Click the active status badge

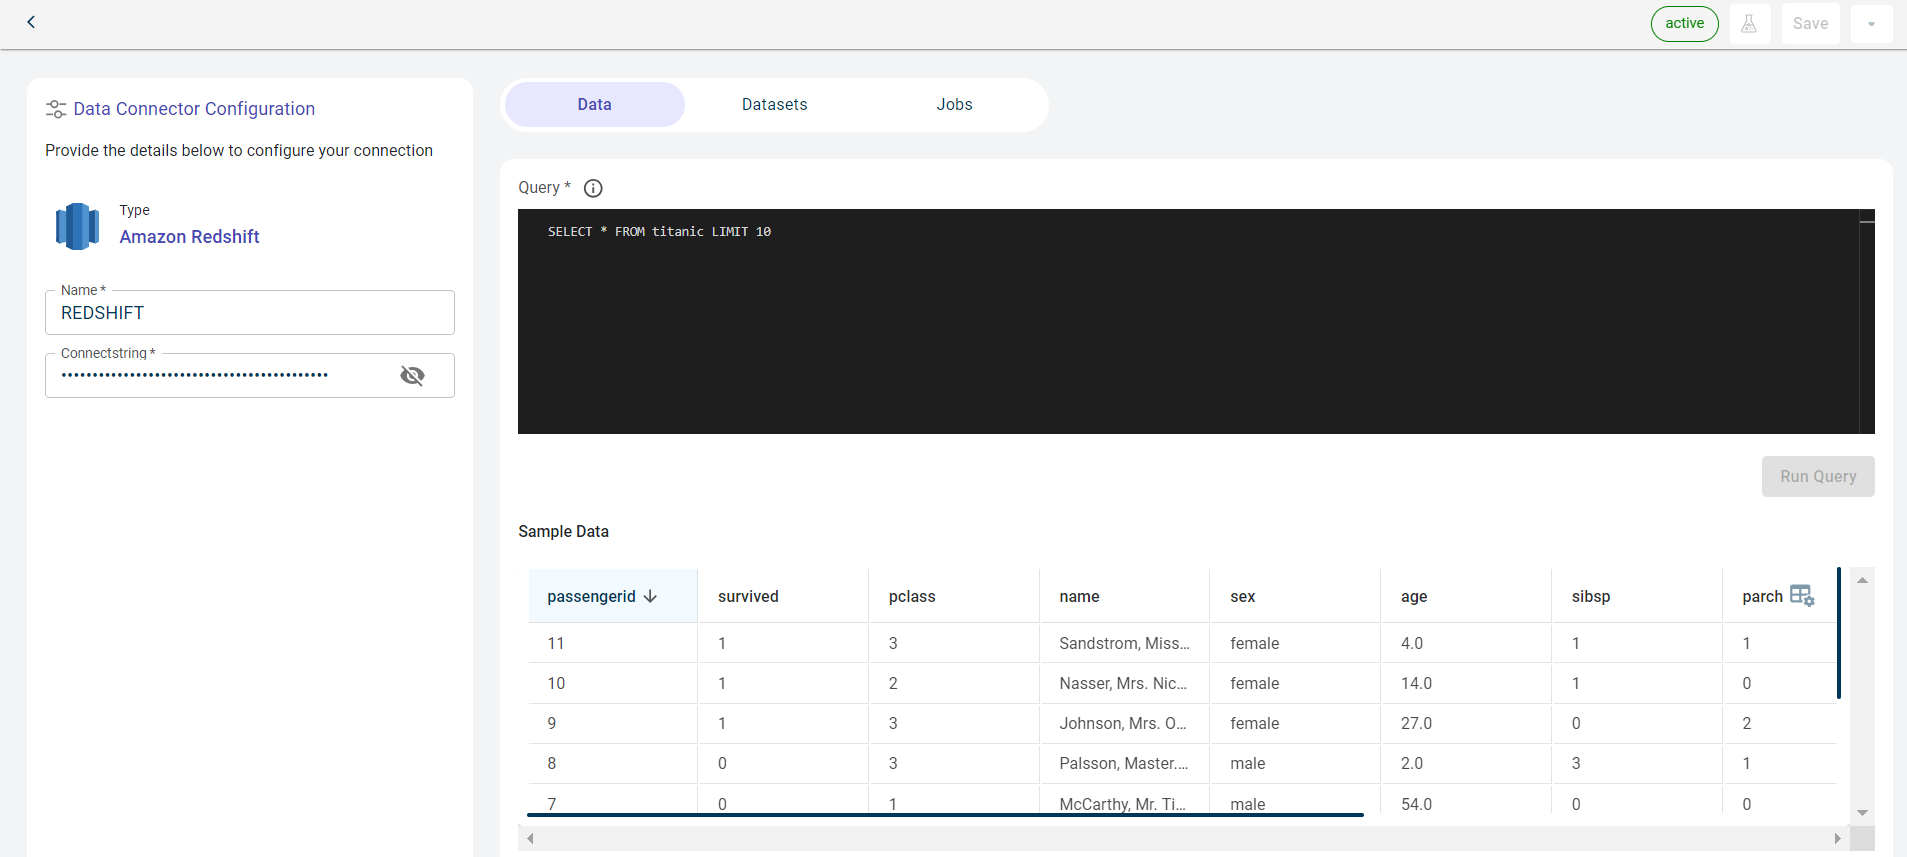(x=1684, y=24)
